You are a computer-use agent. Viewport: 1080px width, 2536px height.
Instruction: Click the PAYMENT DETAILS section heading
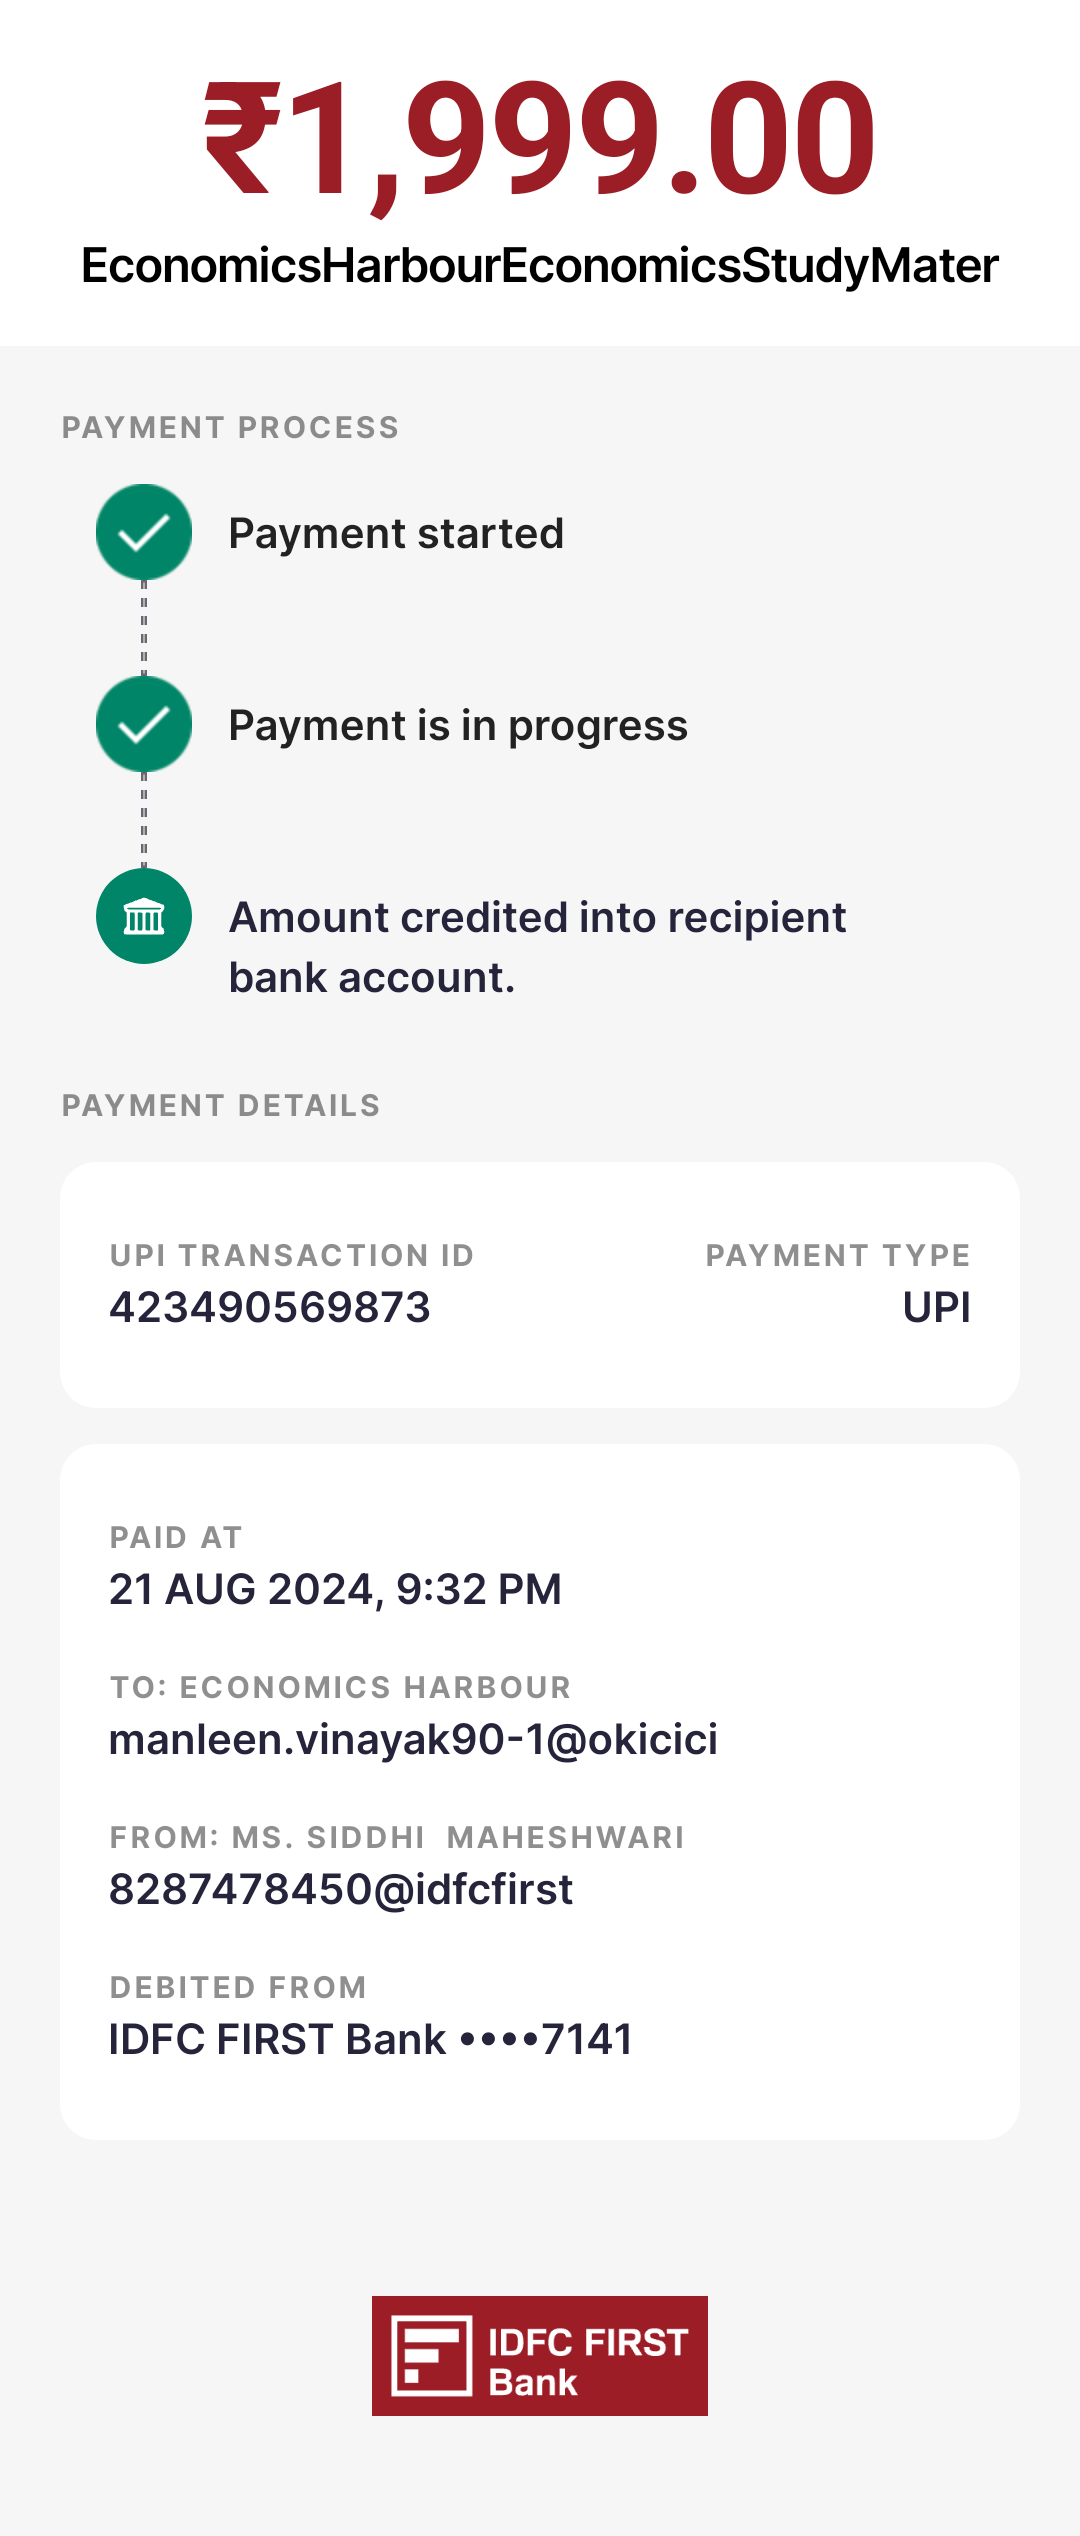point(221,1106)
